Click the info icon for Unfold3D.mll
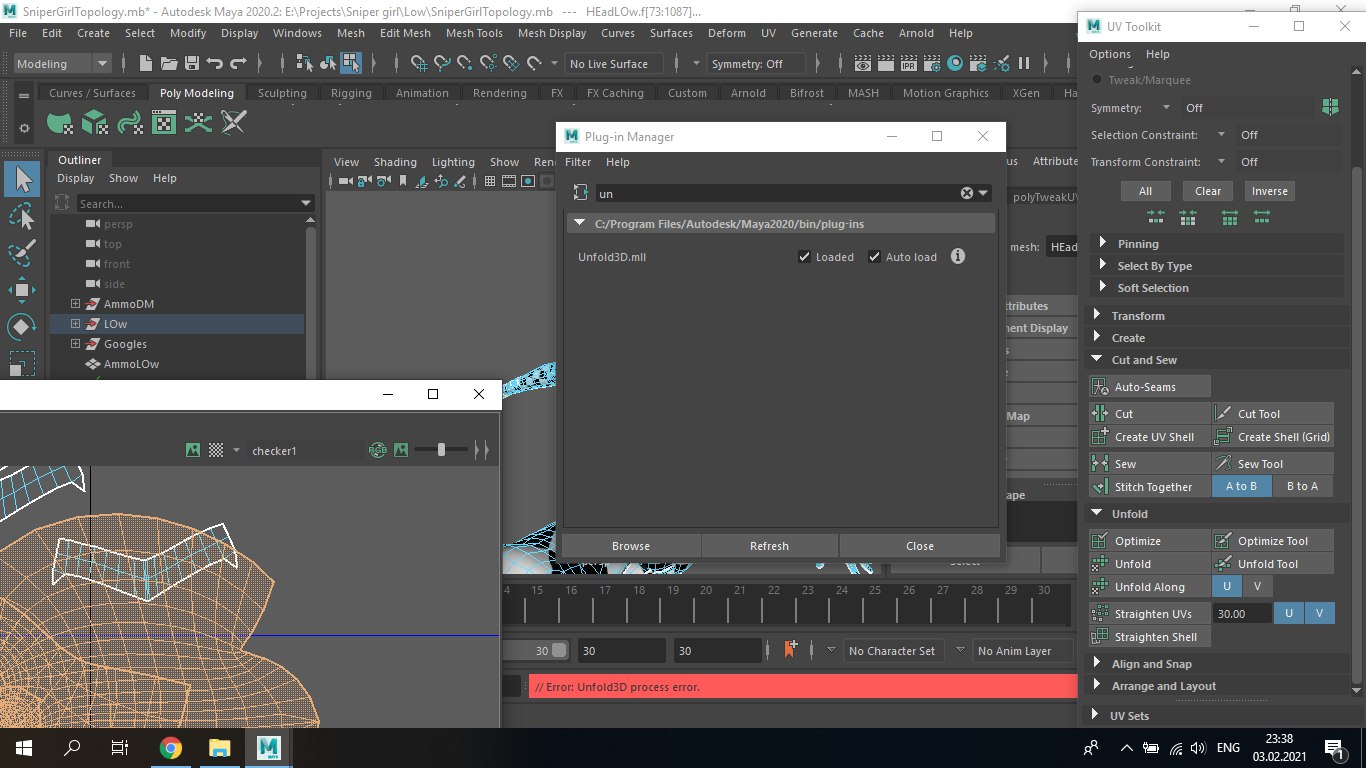 pyautogui.click(x=958, y=256)
